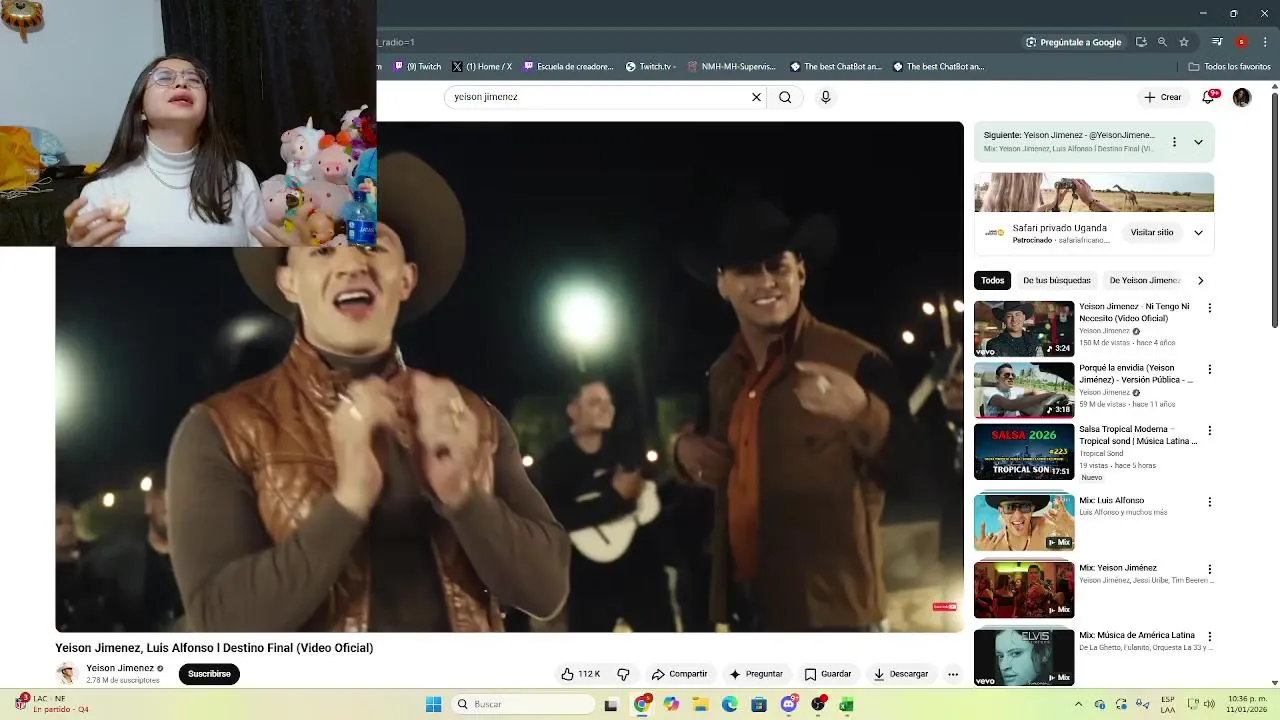
Task: Open the Chrome three-dot menu
Action: pyautogui.click(x=1265, y=42)
